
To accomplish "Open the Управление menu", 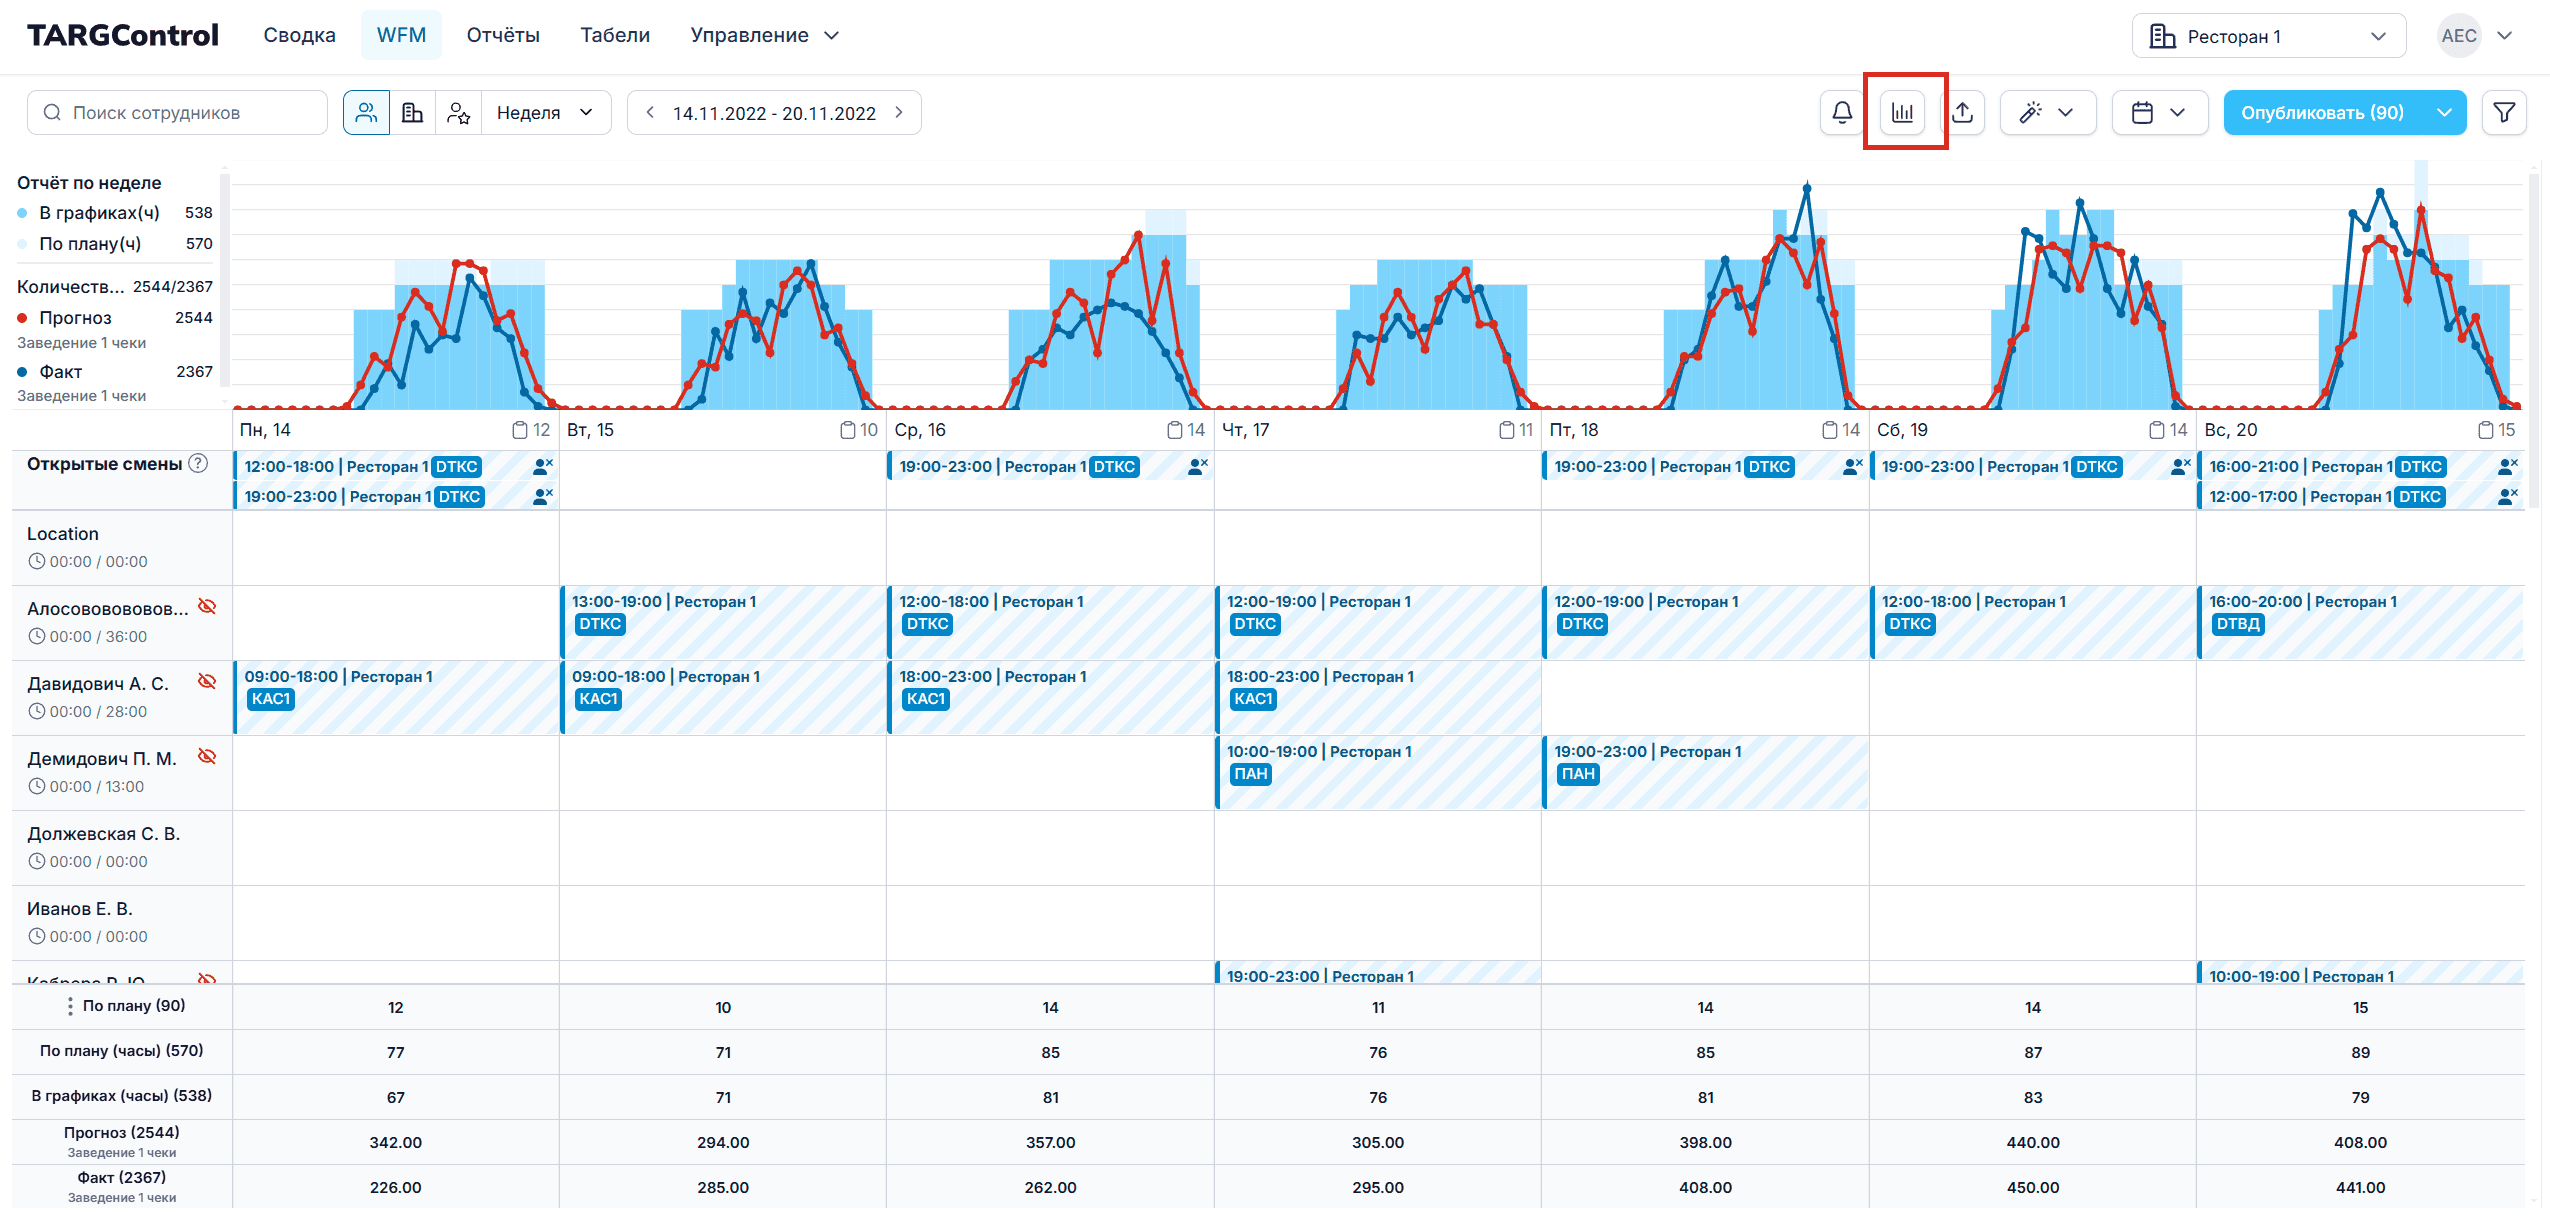I will click(x=764, y=35).
